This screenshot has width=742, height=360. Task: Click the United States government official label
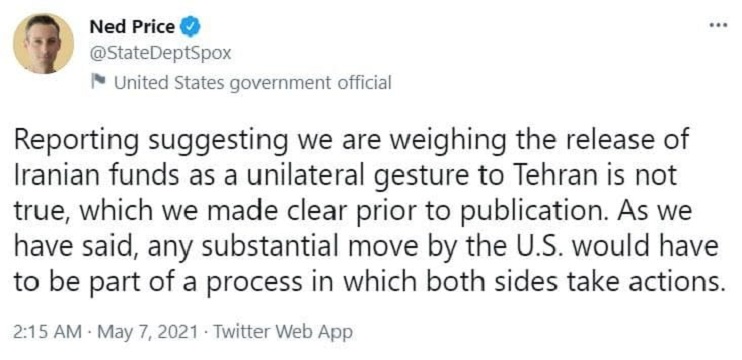coord(253,83)
